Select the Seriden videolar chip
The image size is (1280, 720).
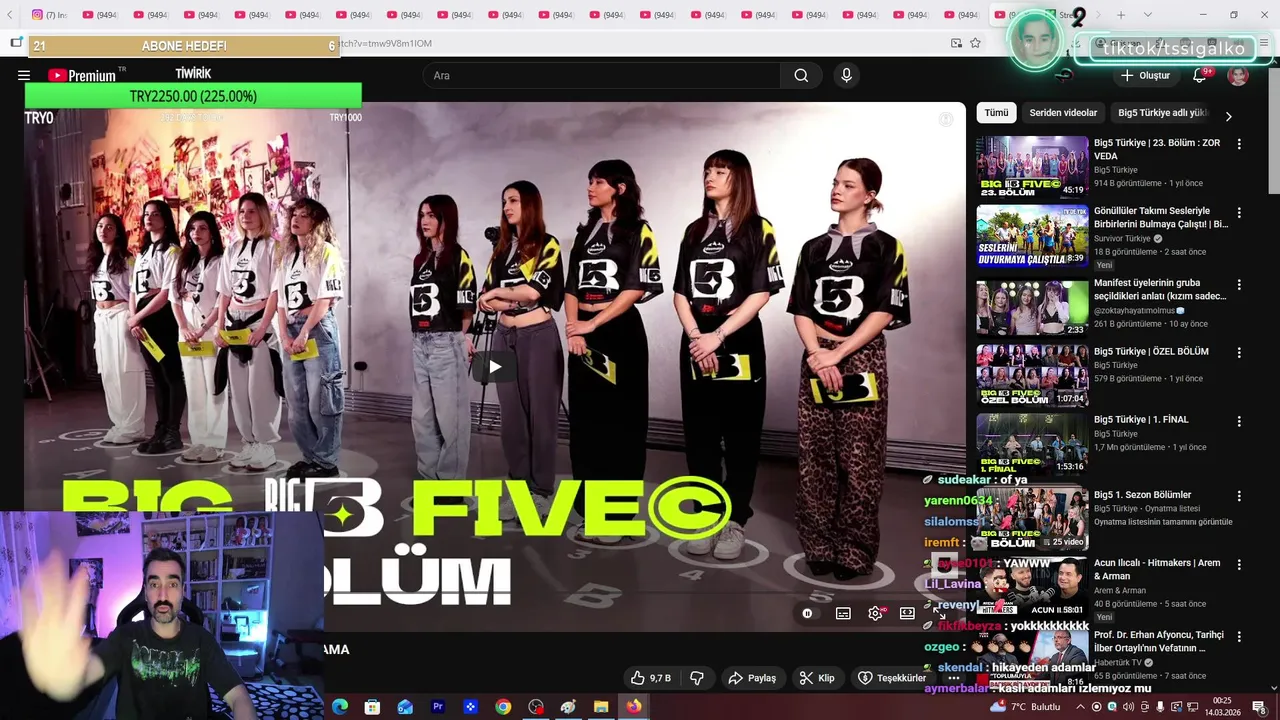(1063, 113)
